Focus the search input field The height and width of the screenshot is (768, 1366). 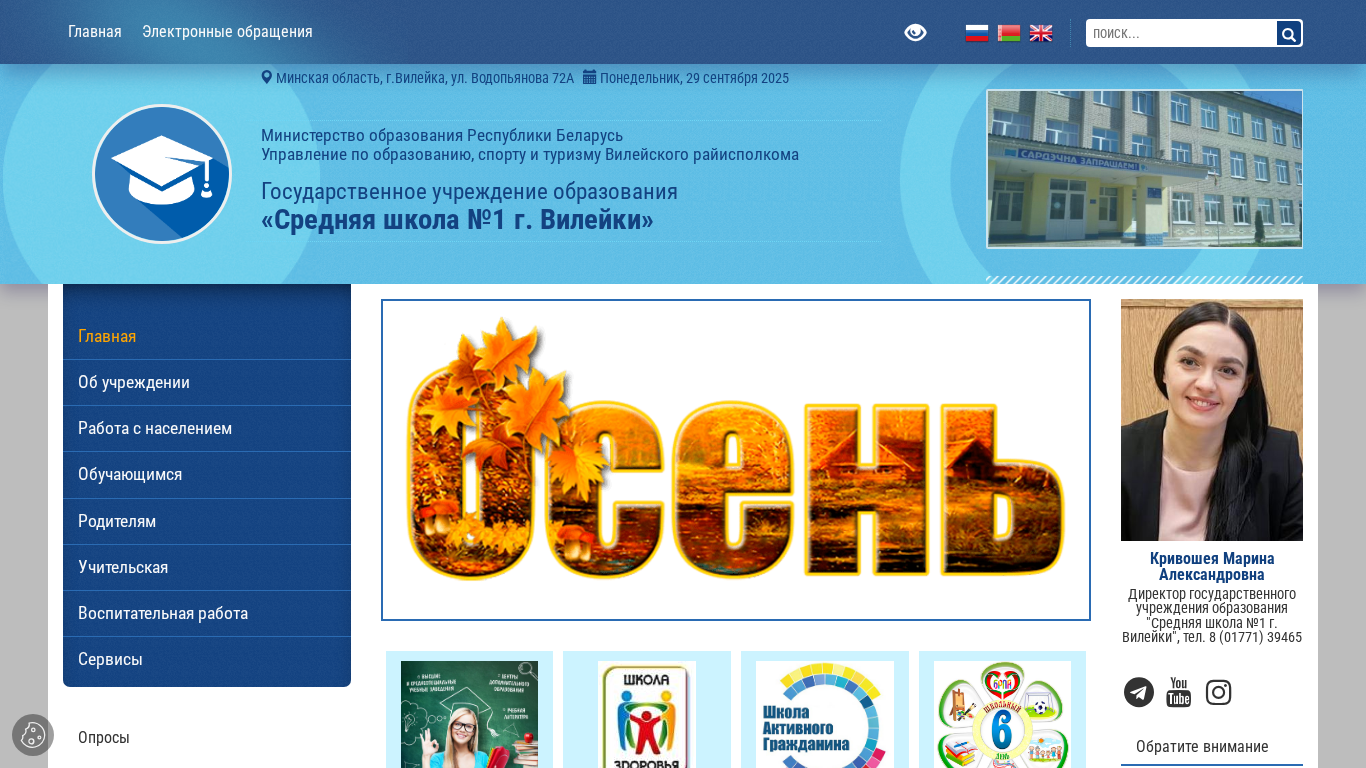[x=1182, y=33]
